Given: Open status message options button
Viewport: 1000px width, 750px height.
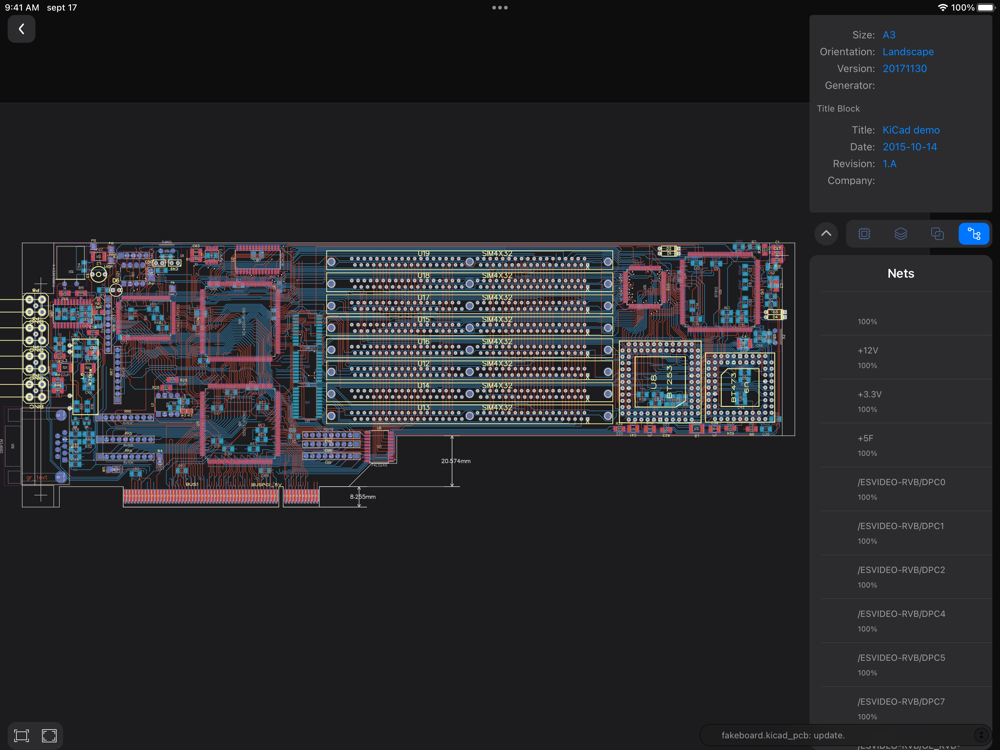Looking at the screenshot, I should click(980, 736).
